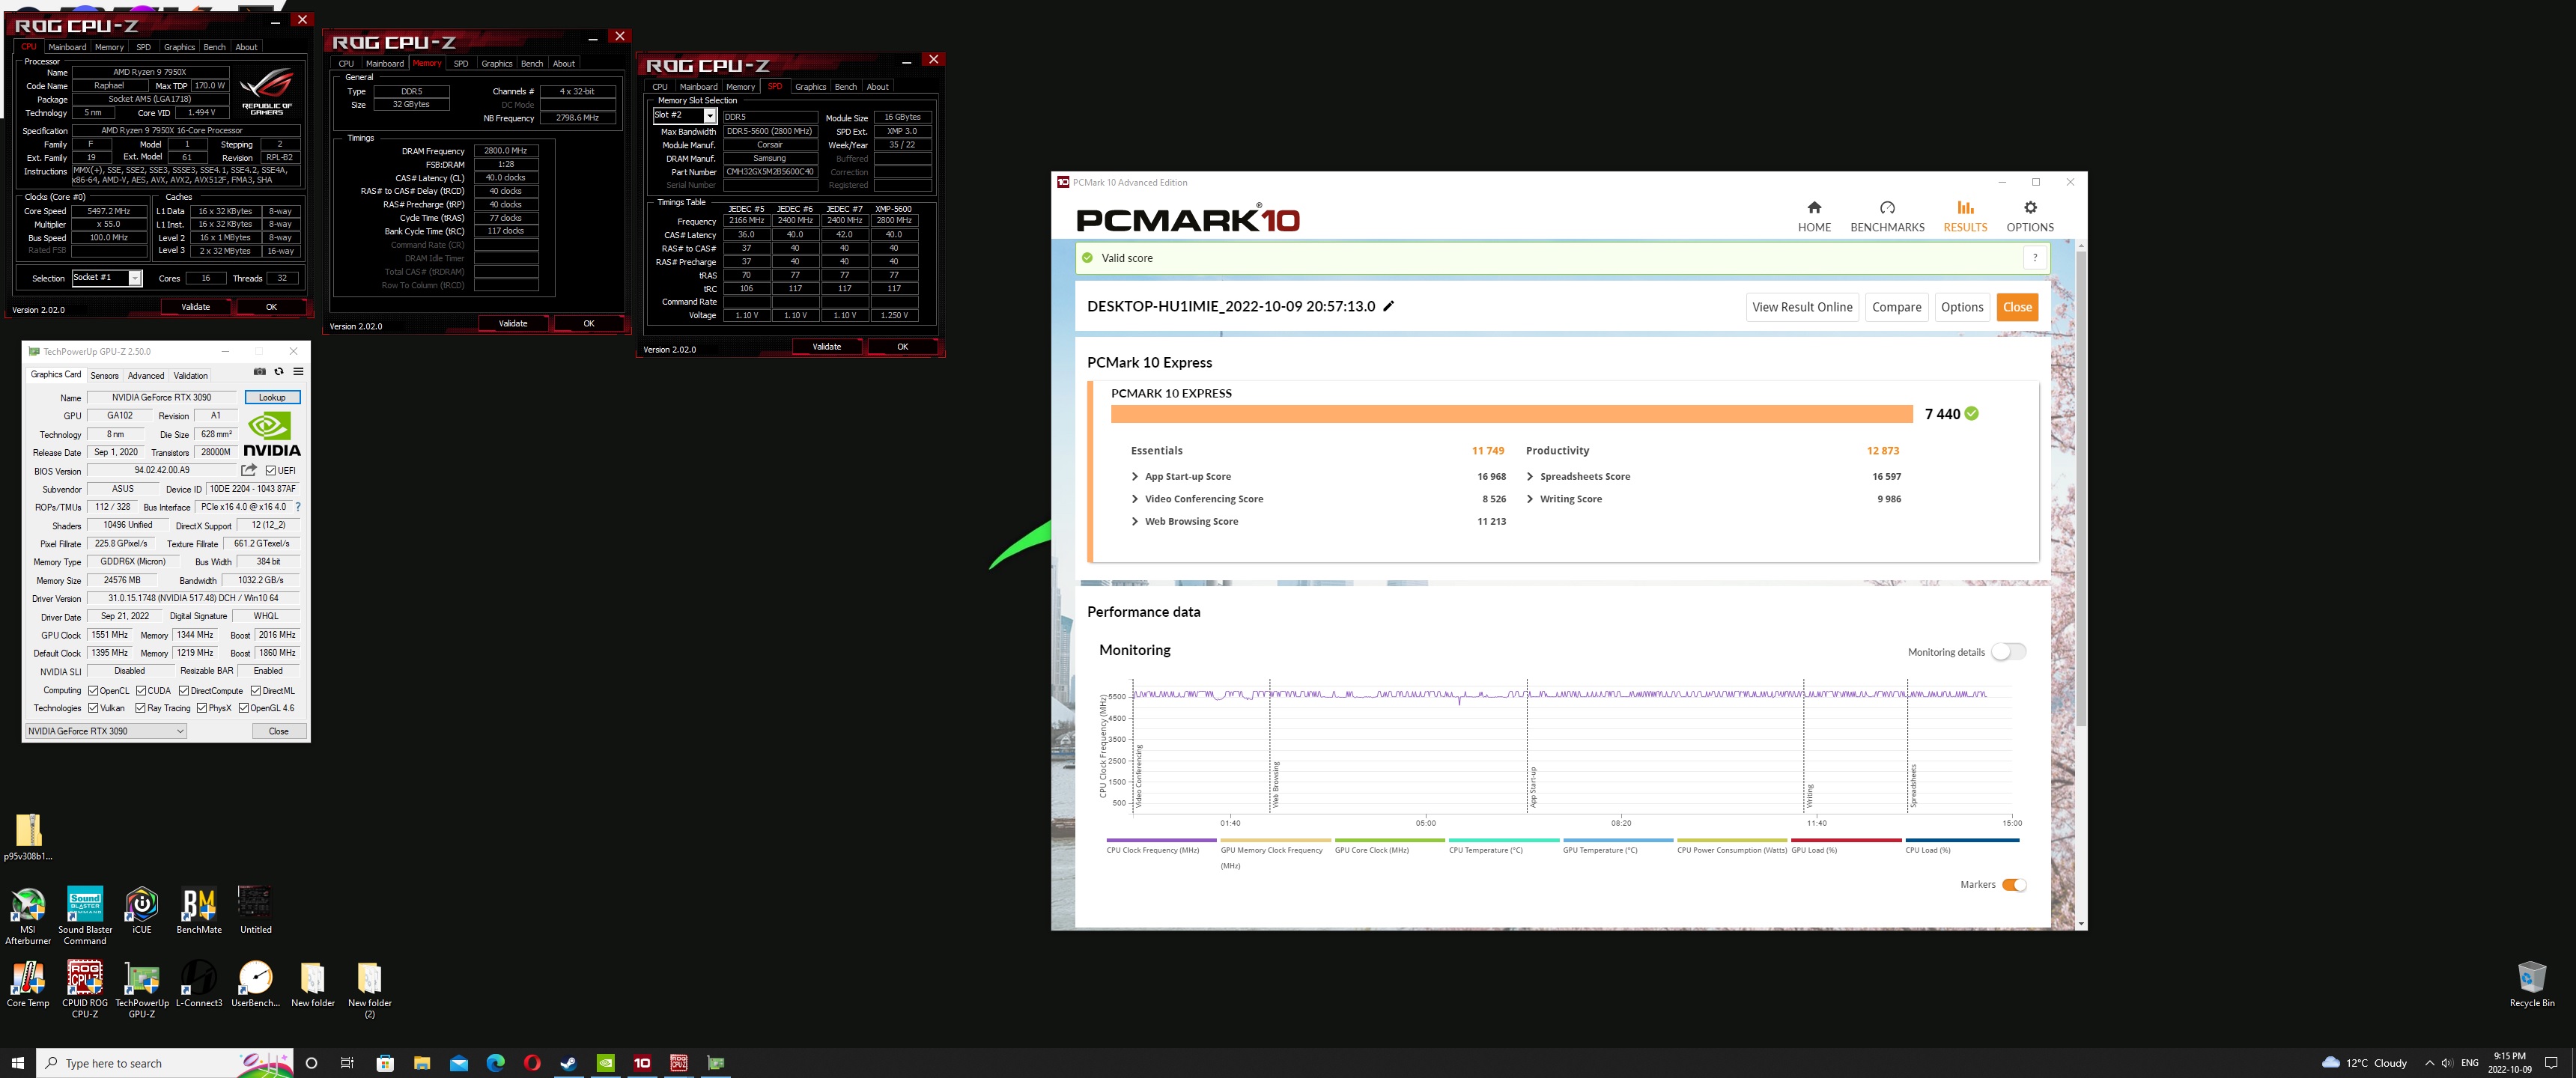Toggle the CUDA checkbox
The height and width of the screenshot is (1078, 2576).
141,690
